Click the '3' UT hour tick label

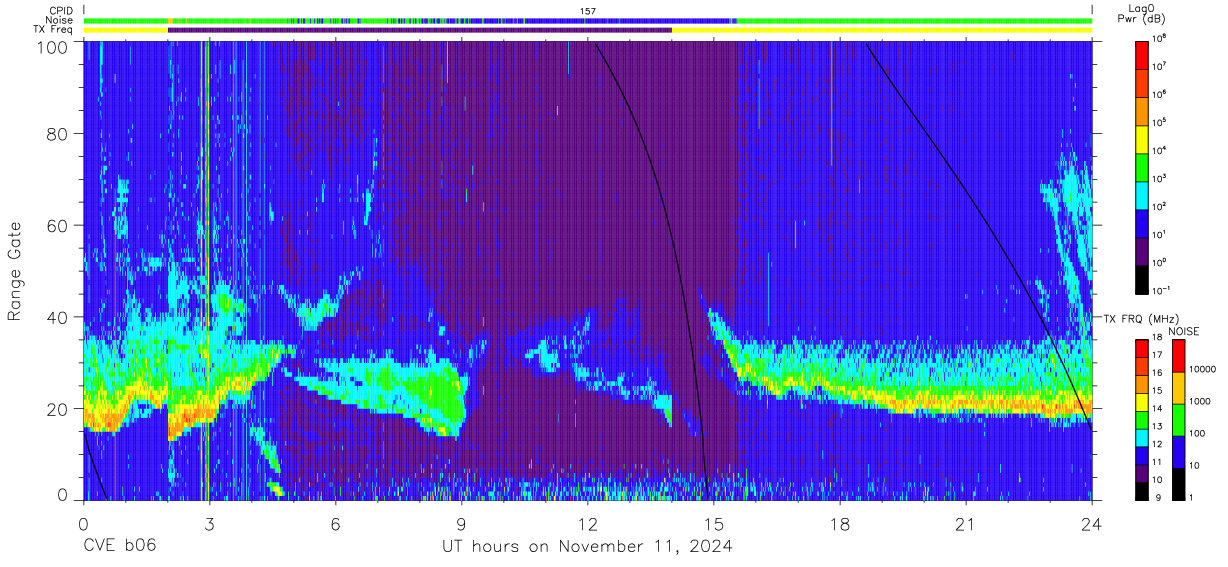pos(209,524)
